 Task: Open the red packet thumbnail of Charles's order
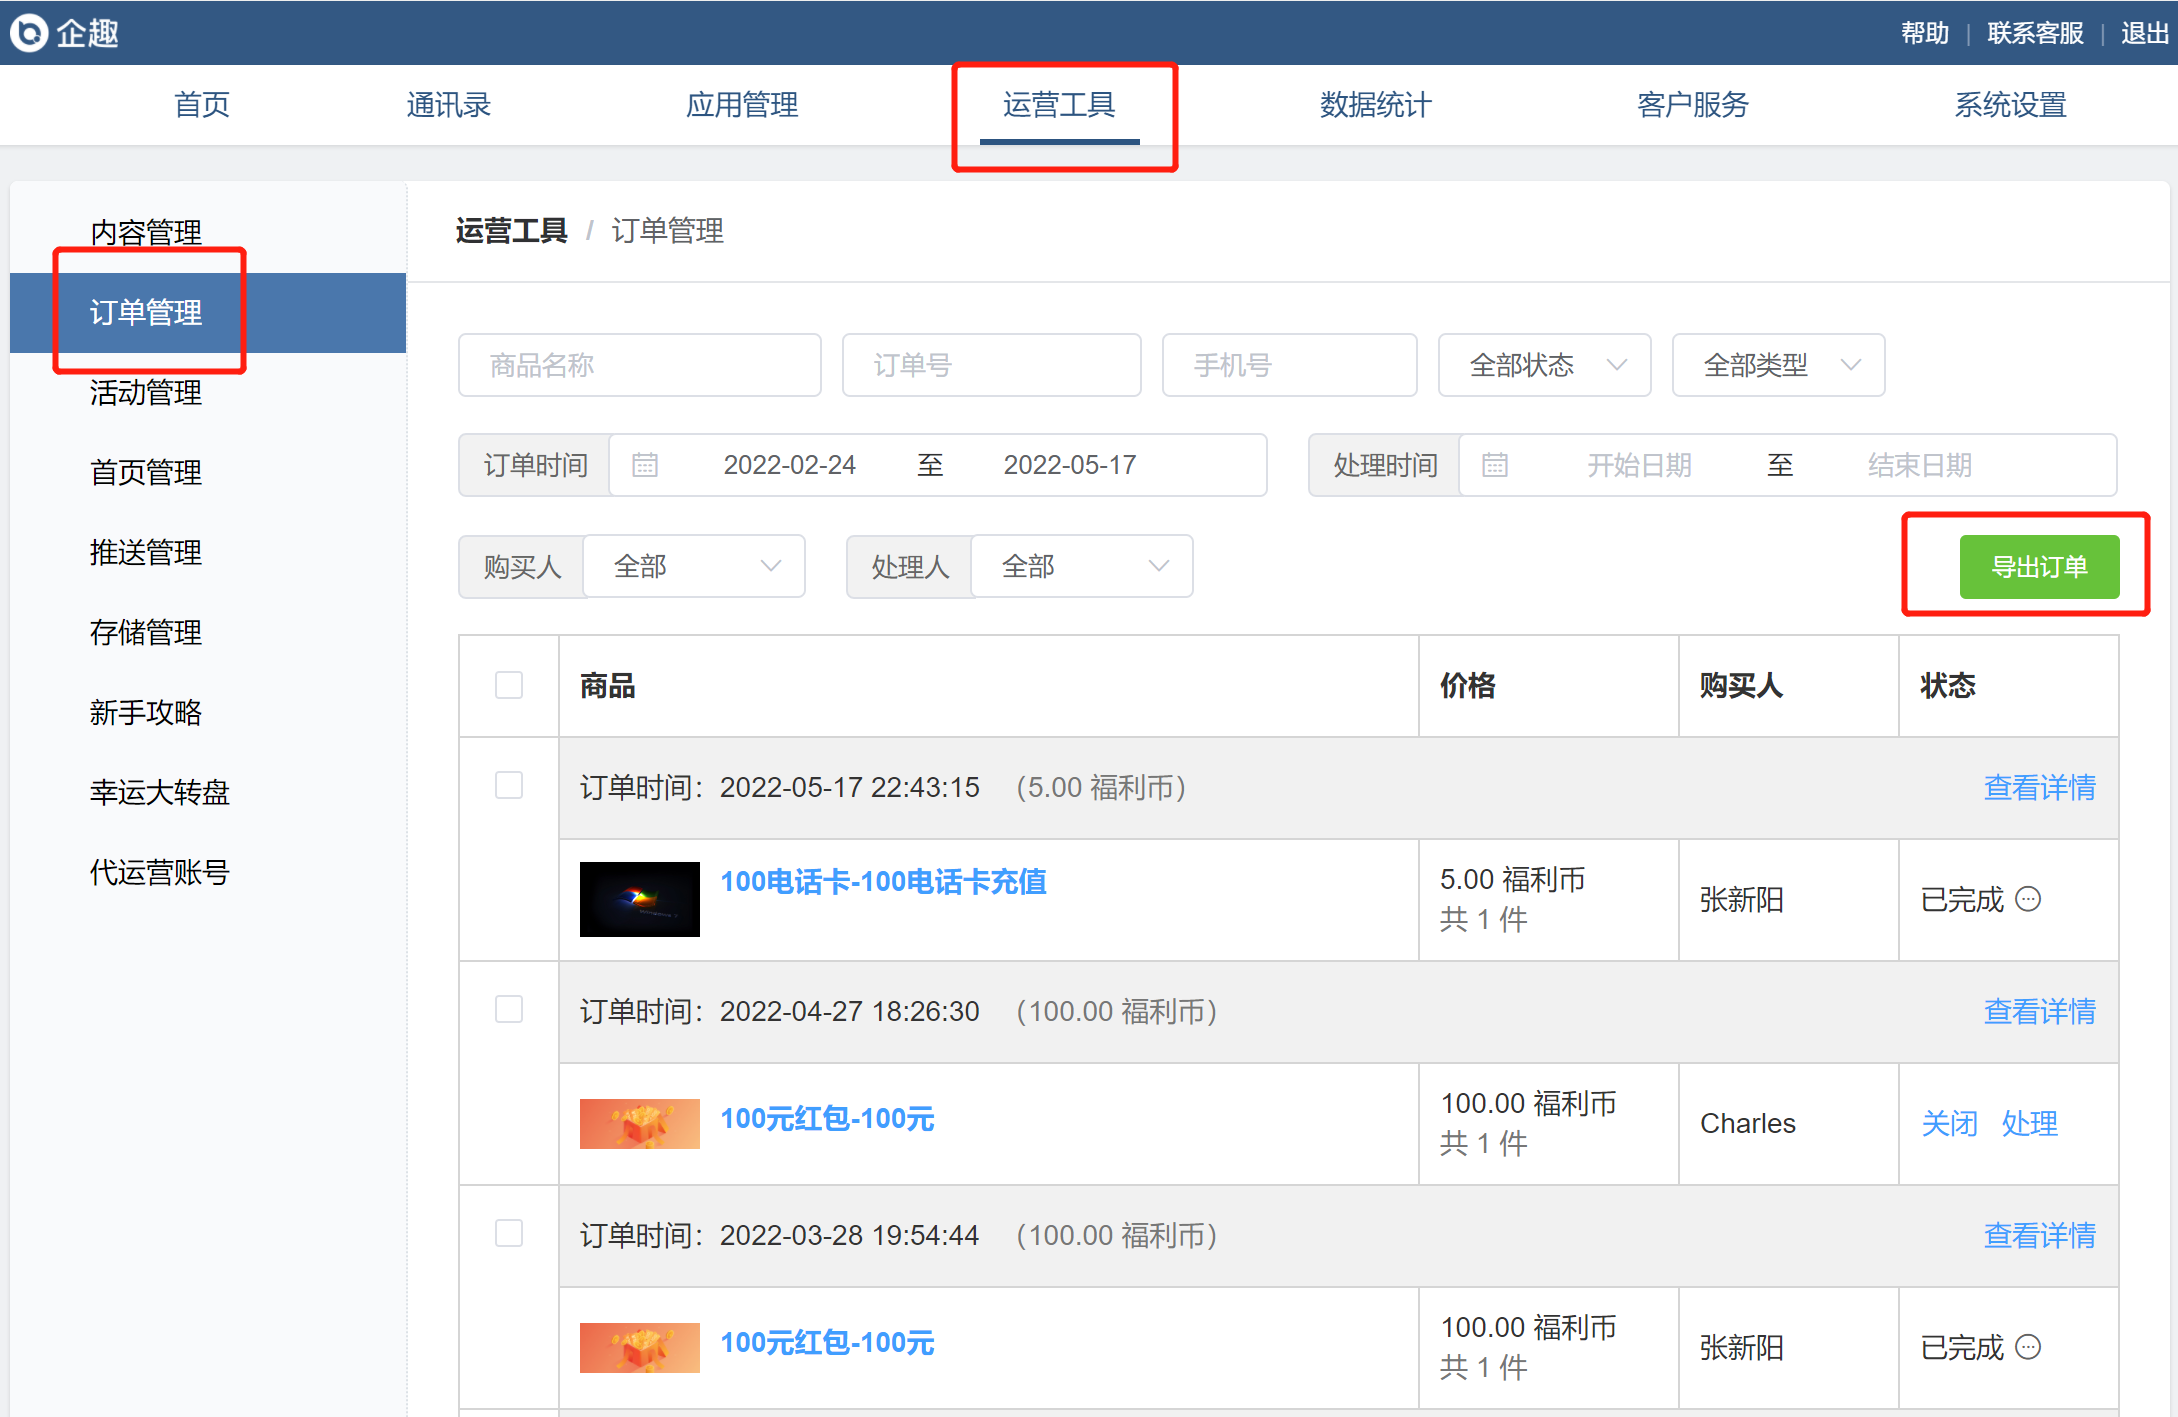coord(640,1123)
